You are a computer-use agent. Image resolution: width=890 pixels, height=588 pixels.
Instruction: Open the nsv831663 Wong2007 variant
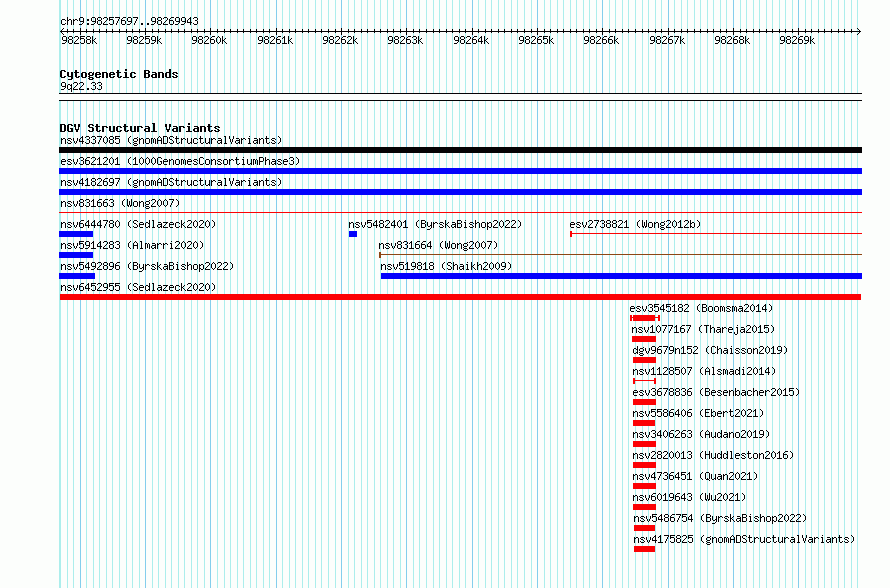pyautogui.click(x=120, y=203)
